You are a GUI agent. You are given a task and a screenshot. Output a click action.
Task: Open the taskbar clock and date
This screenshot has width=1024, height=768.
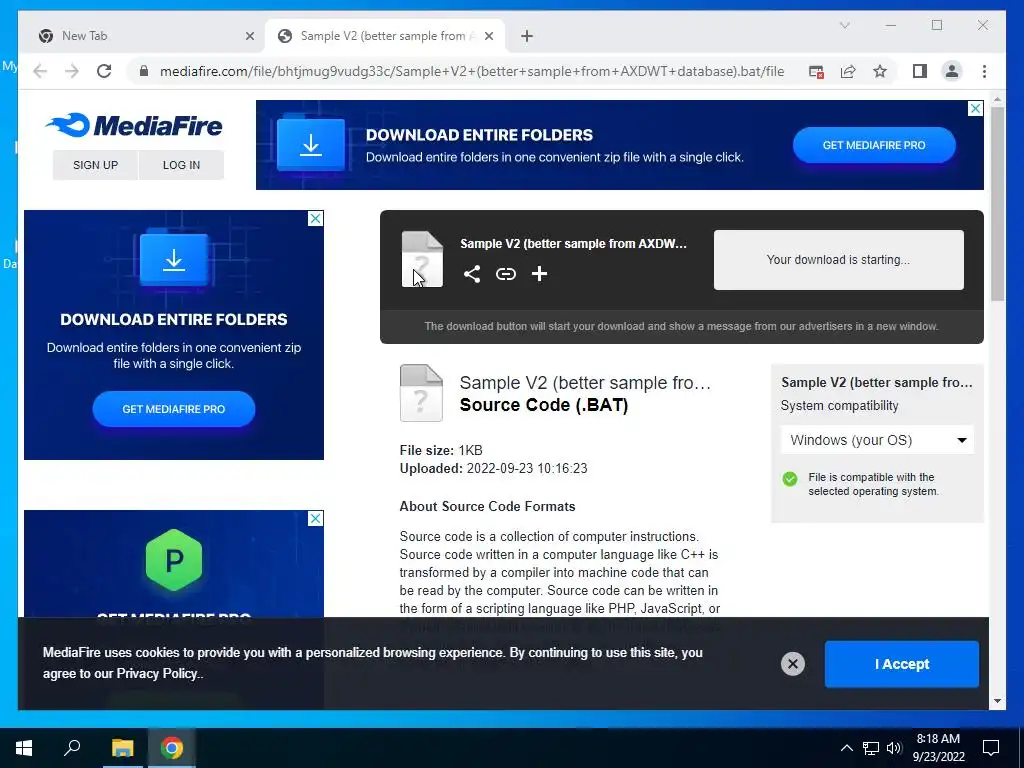pyautogui.click(x=938, y=748)
